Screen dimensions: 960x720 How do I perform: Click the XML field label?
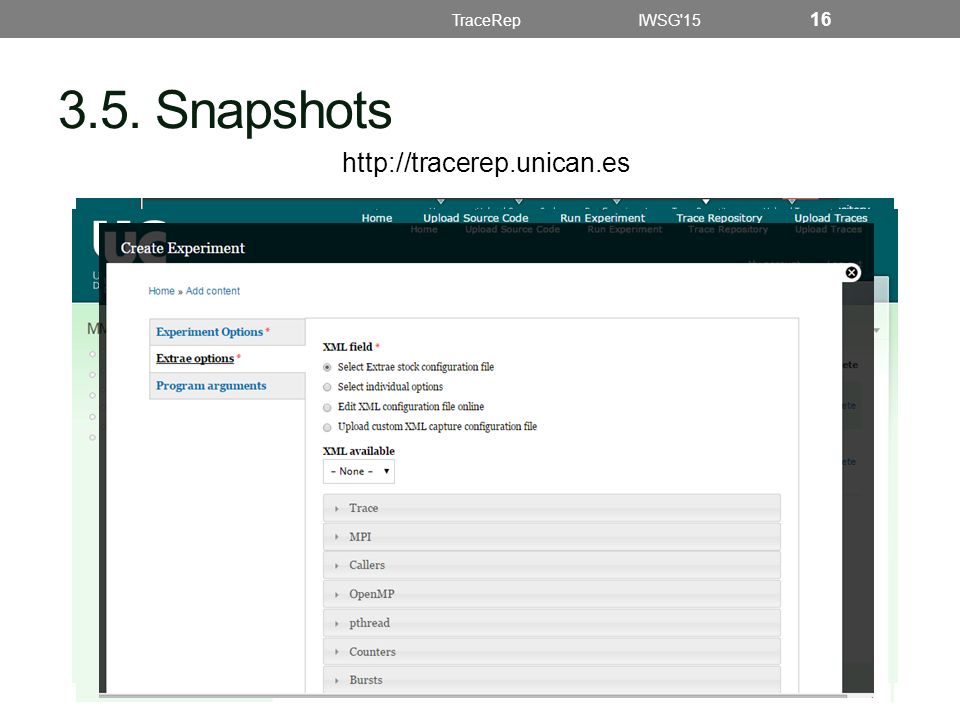point(347,347)
